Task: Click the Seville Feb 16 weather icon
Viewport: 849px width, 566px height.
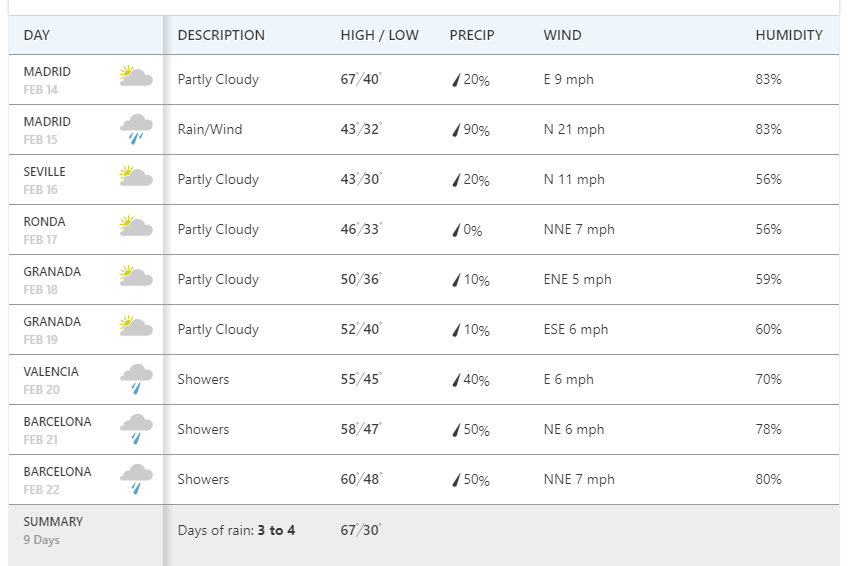Action: tap(135, 178)
